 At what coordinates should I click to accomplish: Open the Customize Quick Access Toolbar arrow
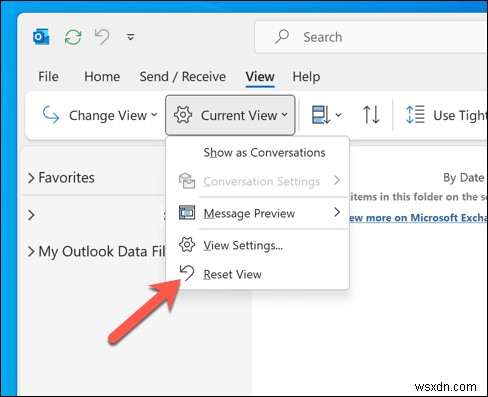pos(130,37)
